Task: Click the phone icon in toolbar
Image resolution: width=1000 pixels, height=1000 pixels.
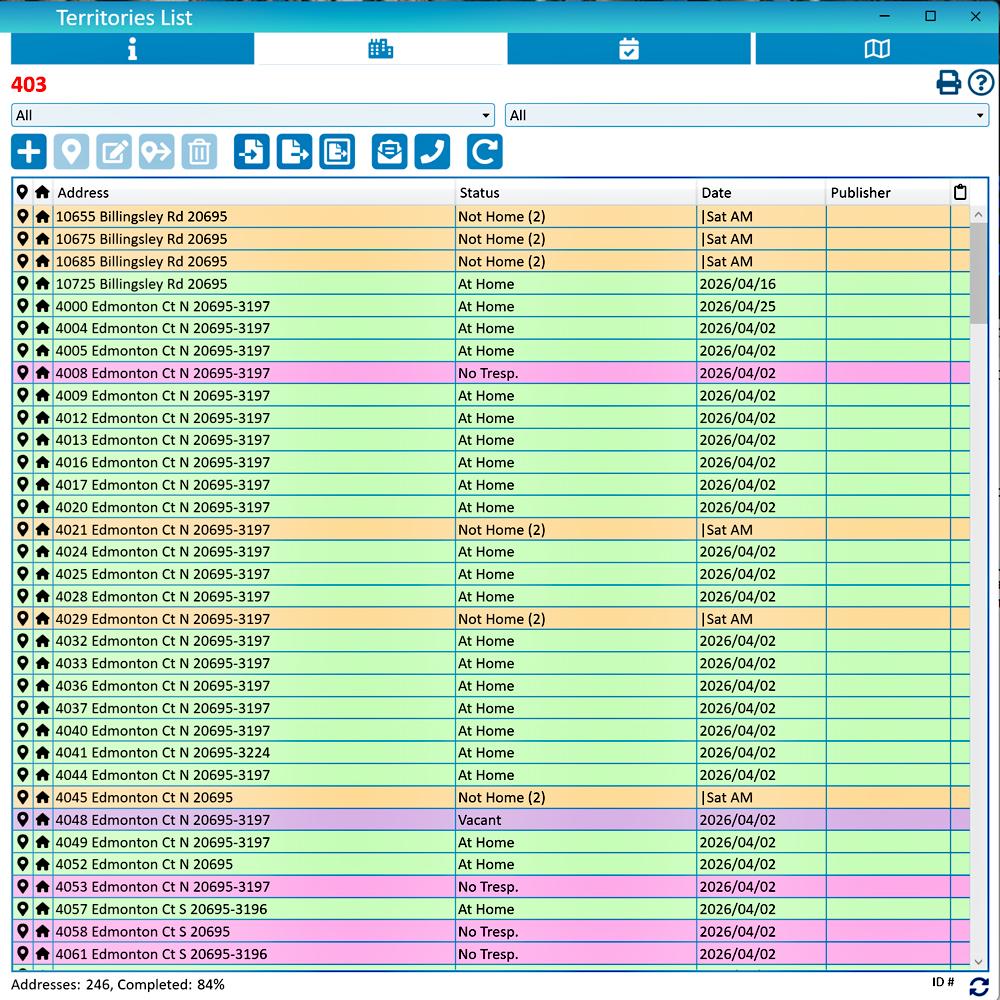Action: click(x=432, y=152)
